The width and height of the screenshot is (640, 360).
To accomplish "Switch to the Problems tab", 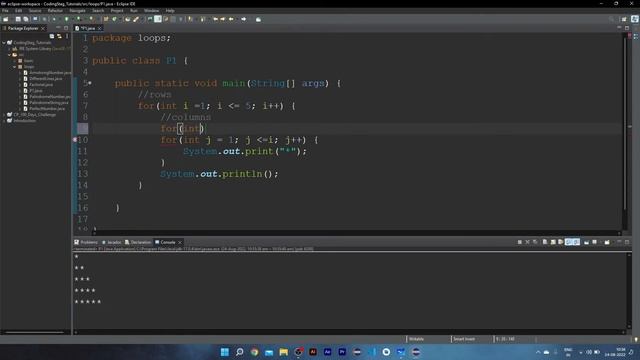I will point(86,242).
